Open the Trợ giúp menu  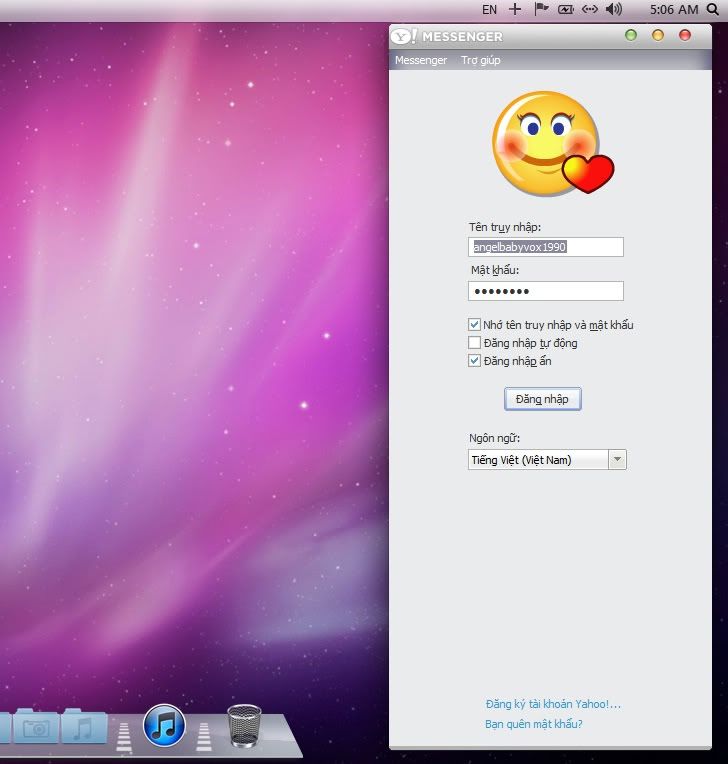coord(481,60)
